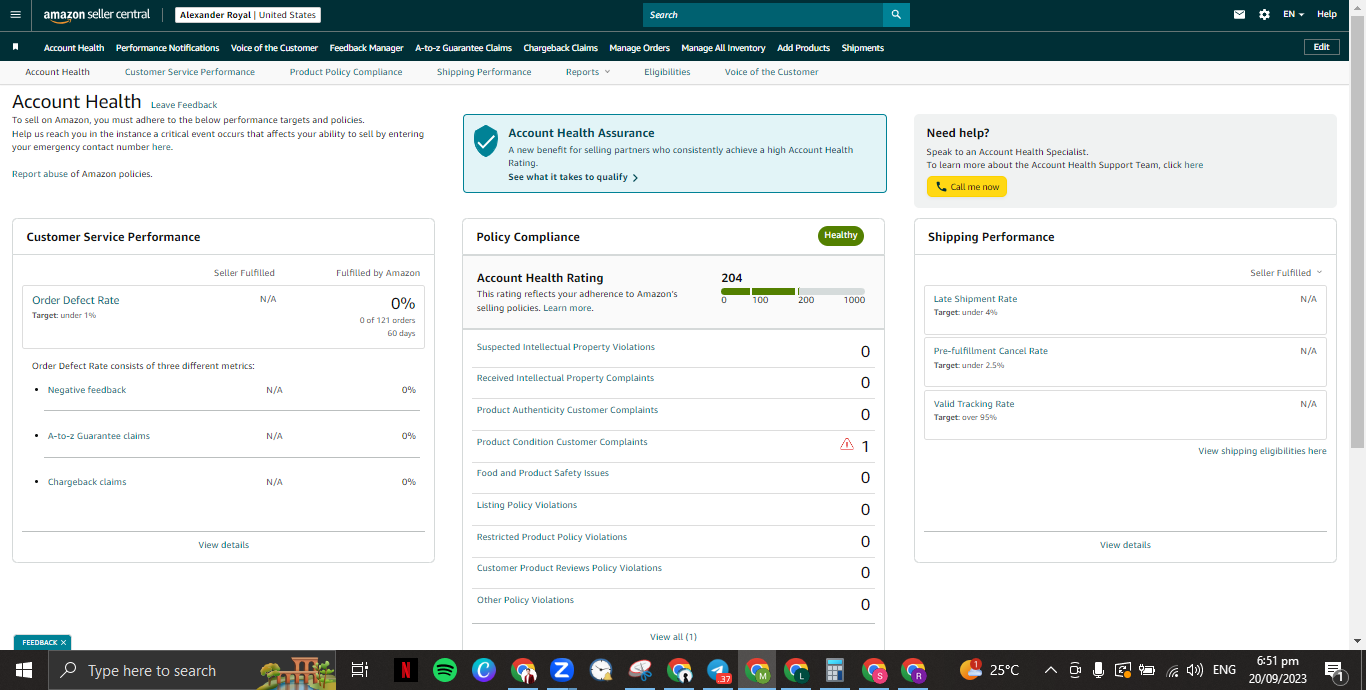Open Manage Orders
This screenshot has height=690, width=1366.
(639, 47)
